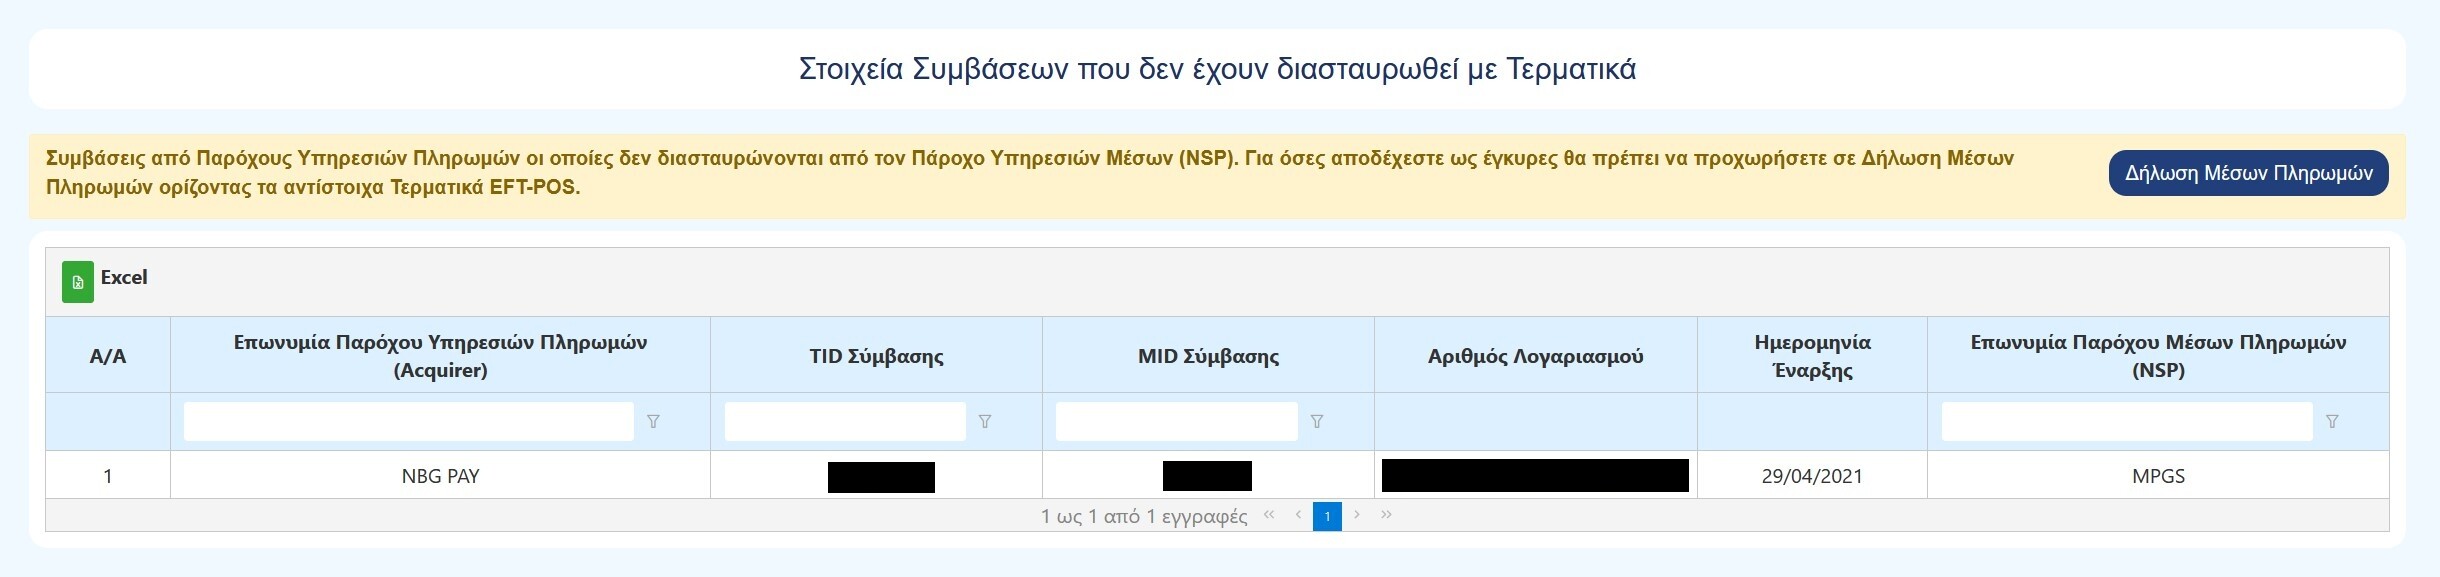Go to previous page of records
Screen dimensions: 2440x577
(x=1298, y=515)
